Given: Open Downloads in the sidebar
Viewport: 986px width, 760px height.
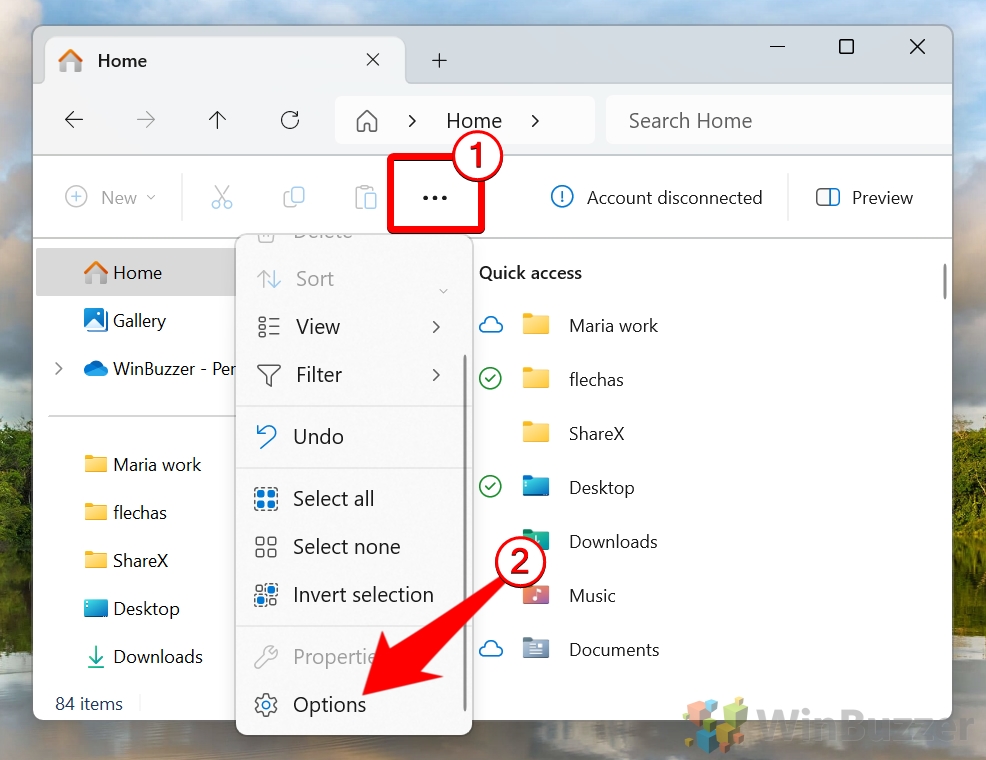Looking at the screenshot, I should pos(143,656).
